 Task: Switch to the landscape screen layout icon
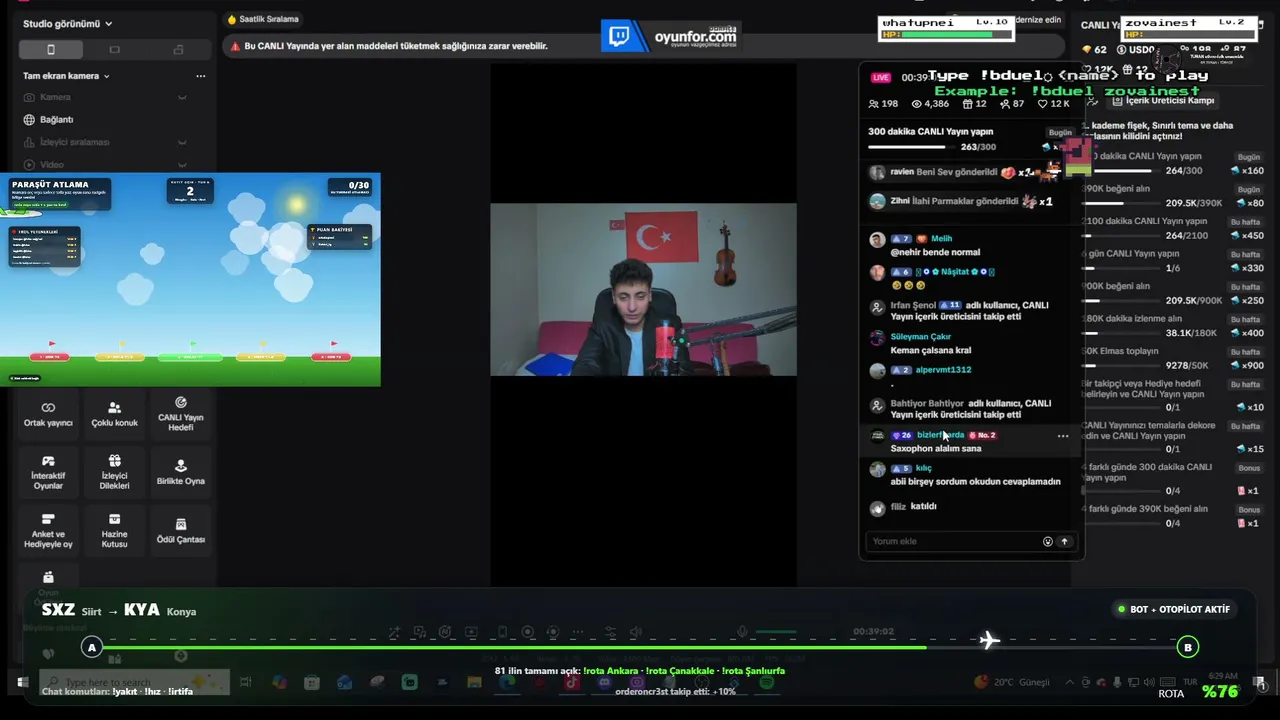[x=114, y=49]
